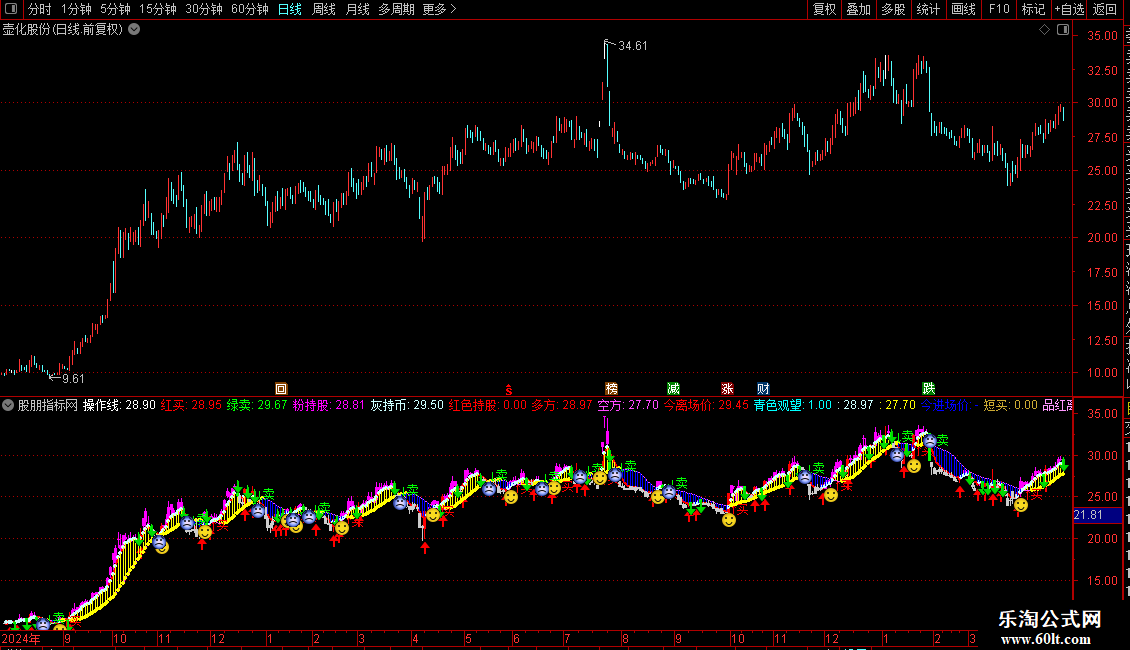The height and width of the screenshot is (650, 1130).
Task: Click the 操作线: 28.90 indicator value
Action: (119, 405)
